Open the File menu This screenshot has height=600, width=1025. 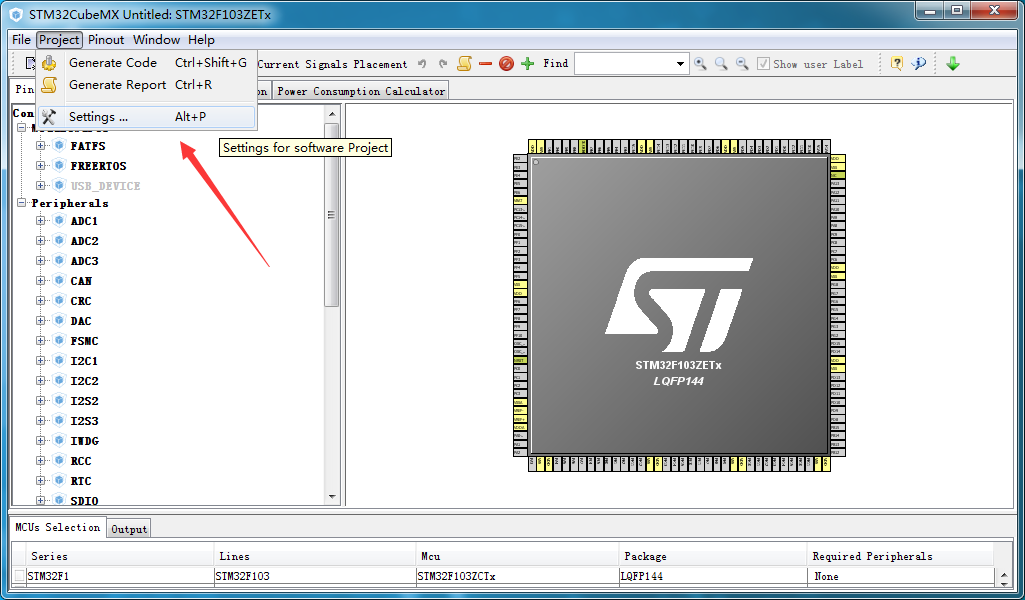[21, 39]
